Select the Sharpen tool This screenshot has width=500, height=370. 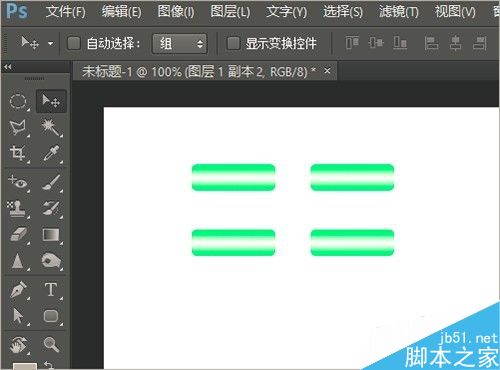[x=18, y=261]
